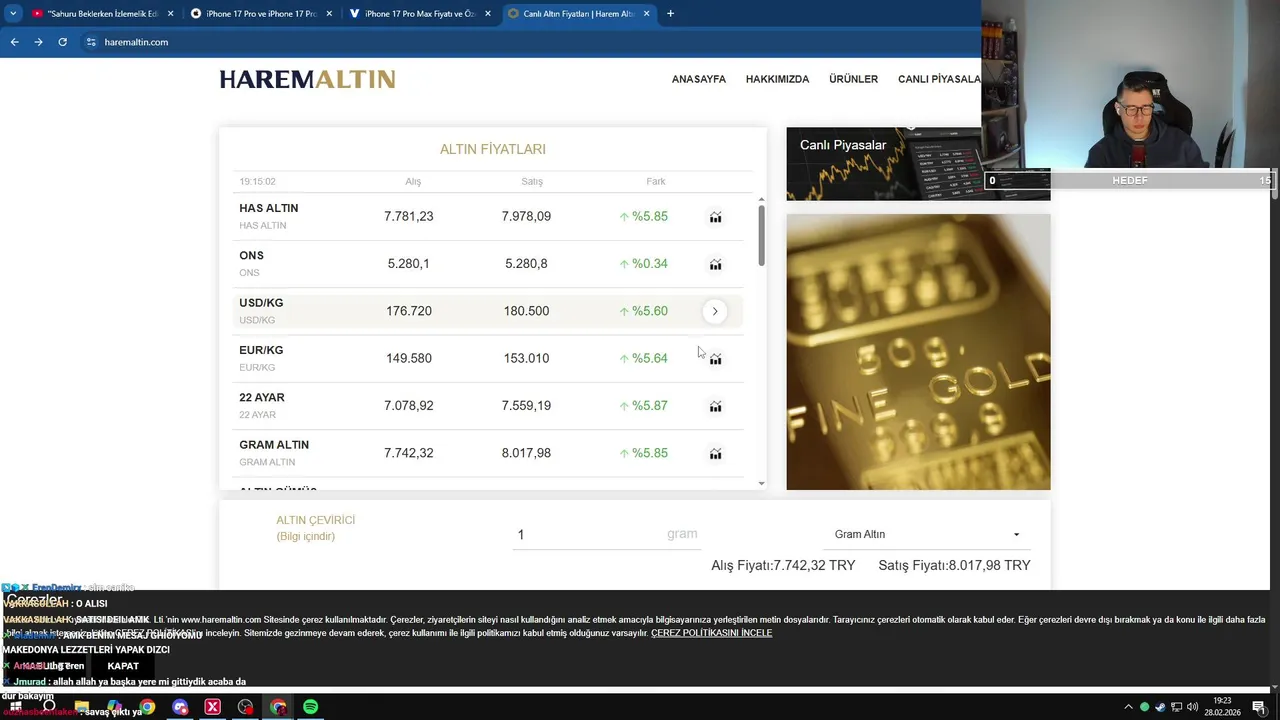The width and height of the screenshot is (1280, 720).
Task: Open the tab search dropdown arrow
Action: click(x=13, y=14)
